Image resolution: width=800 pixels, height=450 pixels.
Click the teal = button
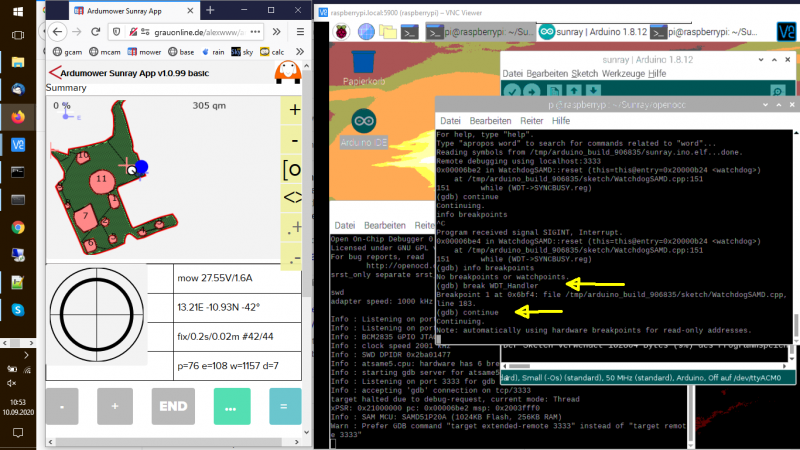pos(285,407)
